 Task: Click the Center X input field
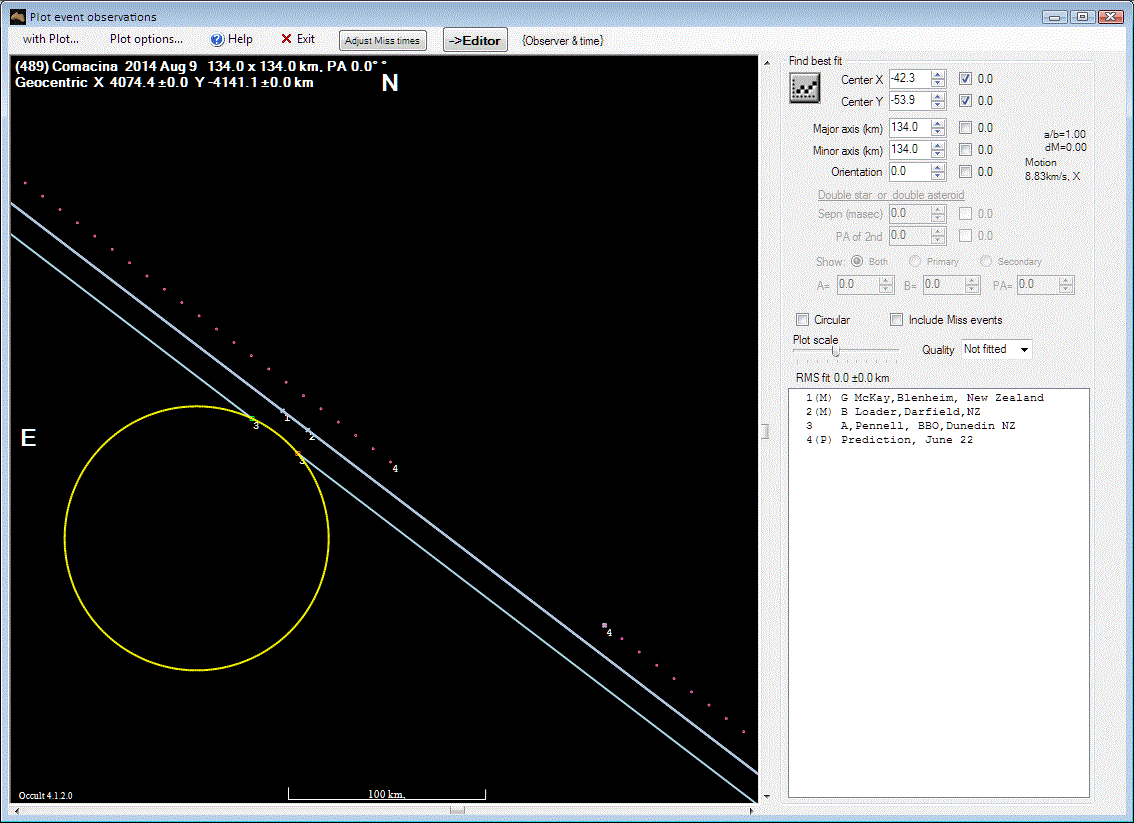pyautogui.click(x=910, y=79)
